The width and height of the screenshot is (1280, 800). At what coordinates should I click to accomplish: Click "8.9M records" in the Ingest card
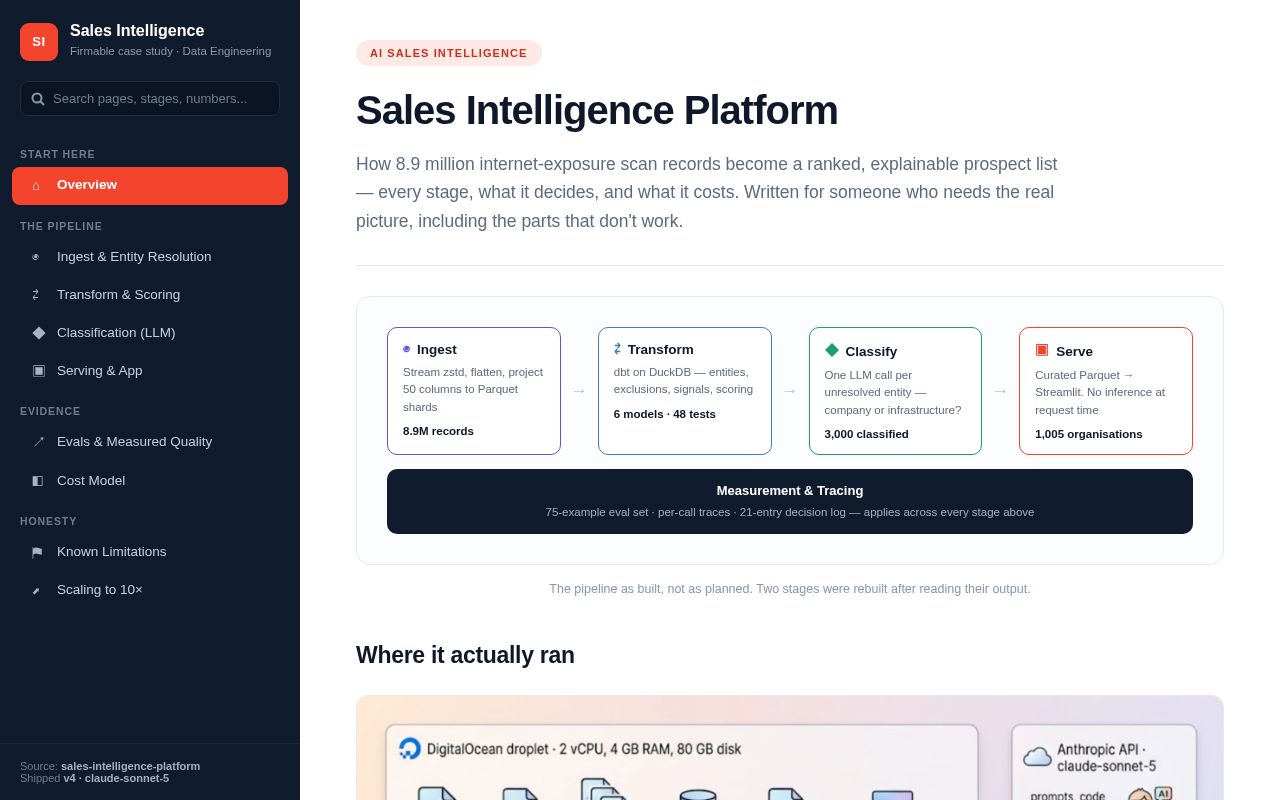coord(438,431)
